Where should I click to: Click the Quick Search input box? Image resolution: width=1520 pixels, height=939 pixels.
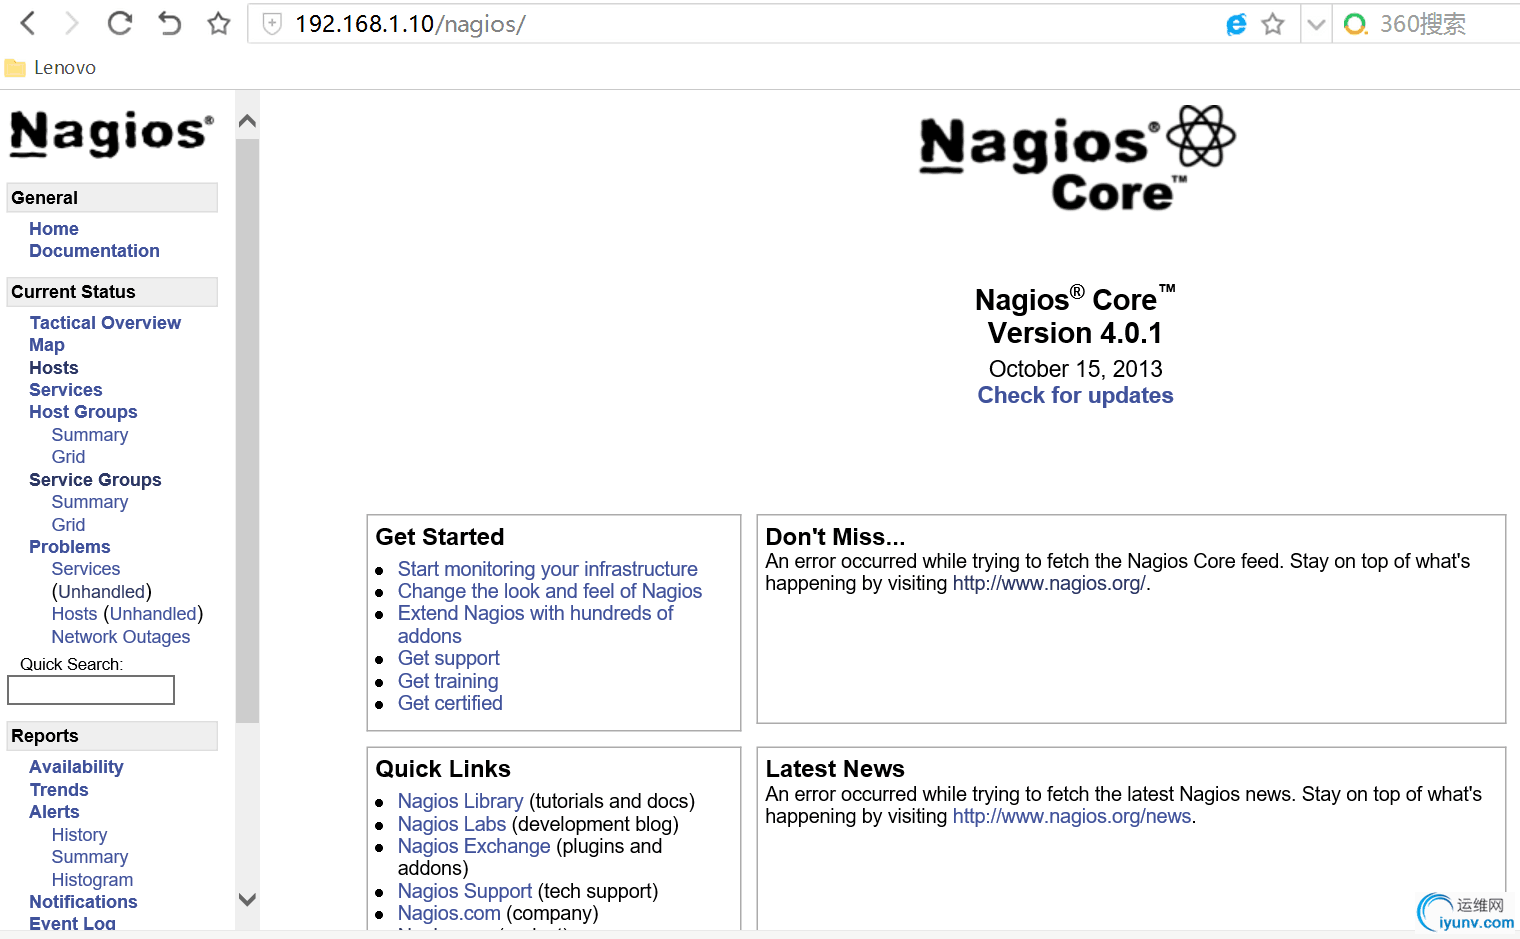click(91, 690)
